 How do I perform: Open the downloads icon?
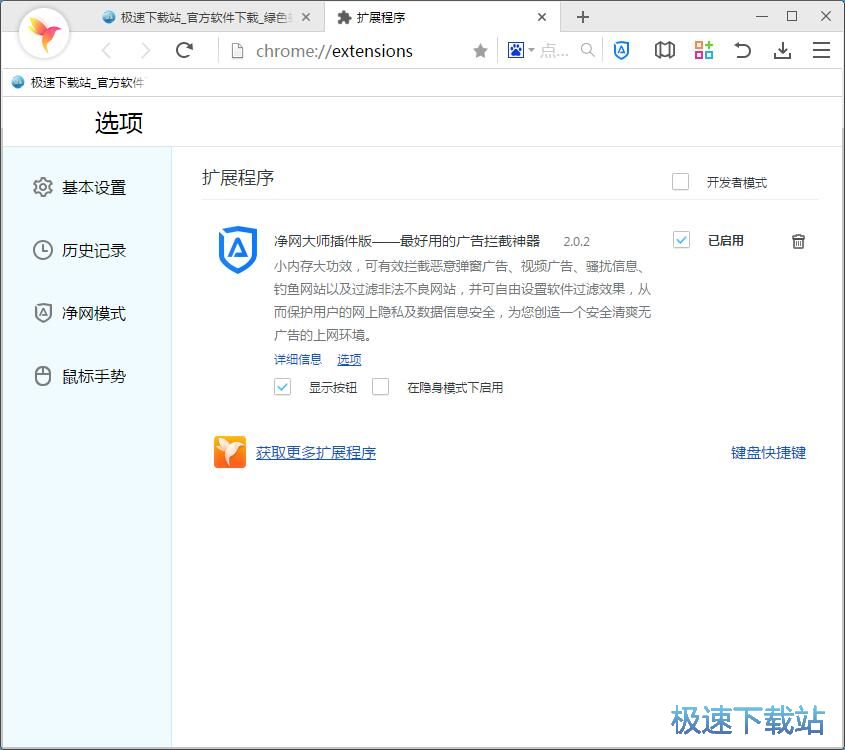[782, 51]
